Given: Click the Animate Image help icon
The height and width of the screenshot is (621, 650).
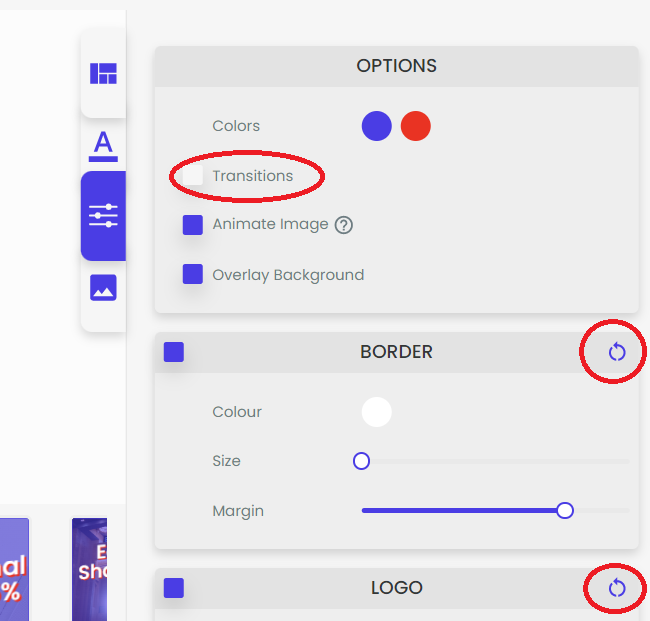Looking at the screenshot, I should 344,225.
